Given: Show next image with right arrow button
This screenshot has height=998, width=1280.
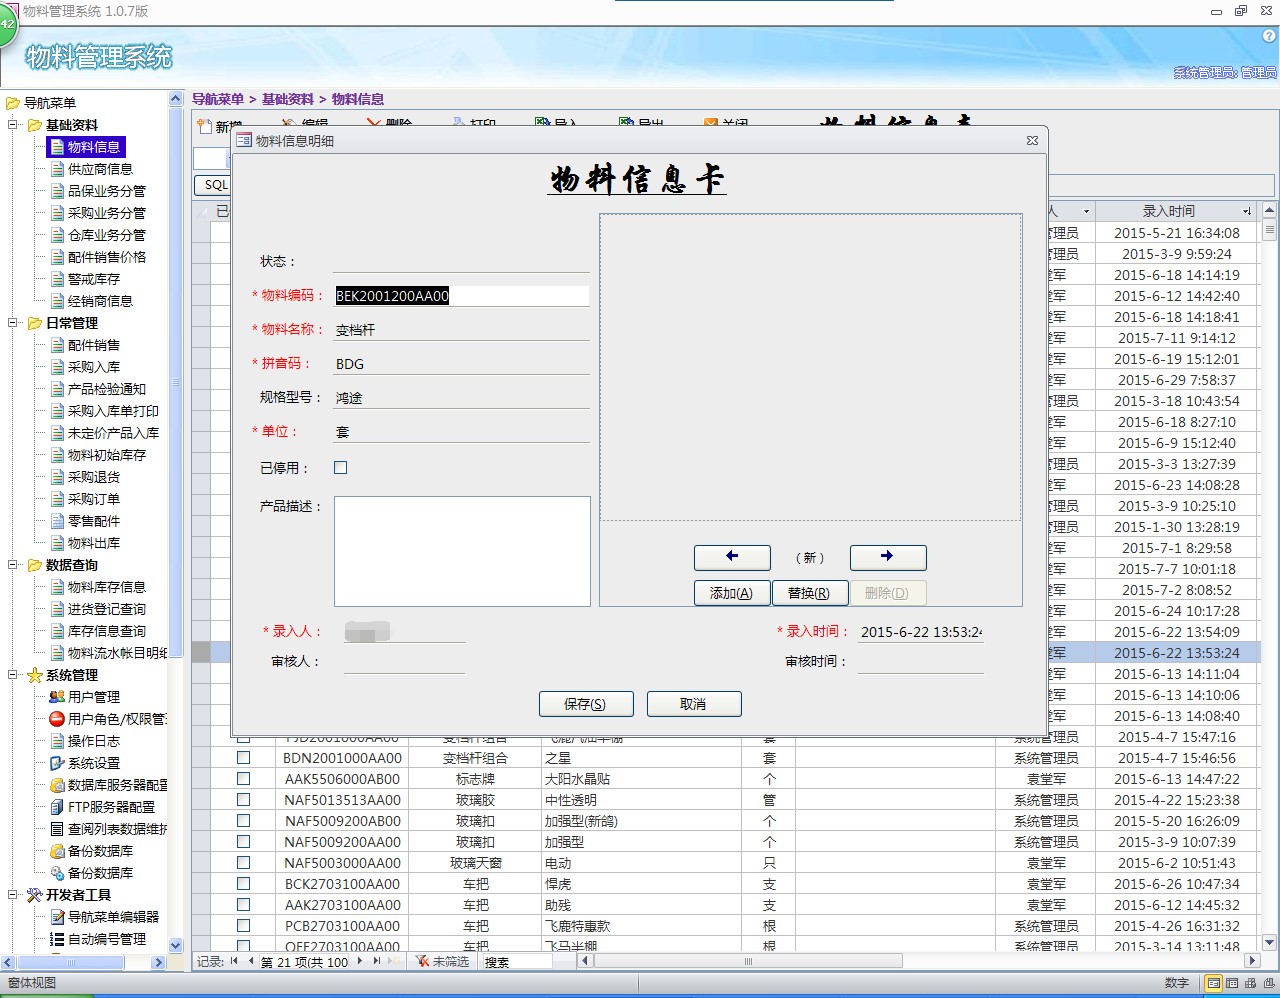Looking at the screenshot, I should 888,557.
